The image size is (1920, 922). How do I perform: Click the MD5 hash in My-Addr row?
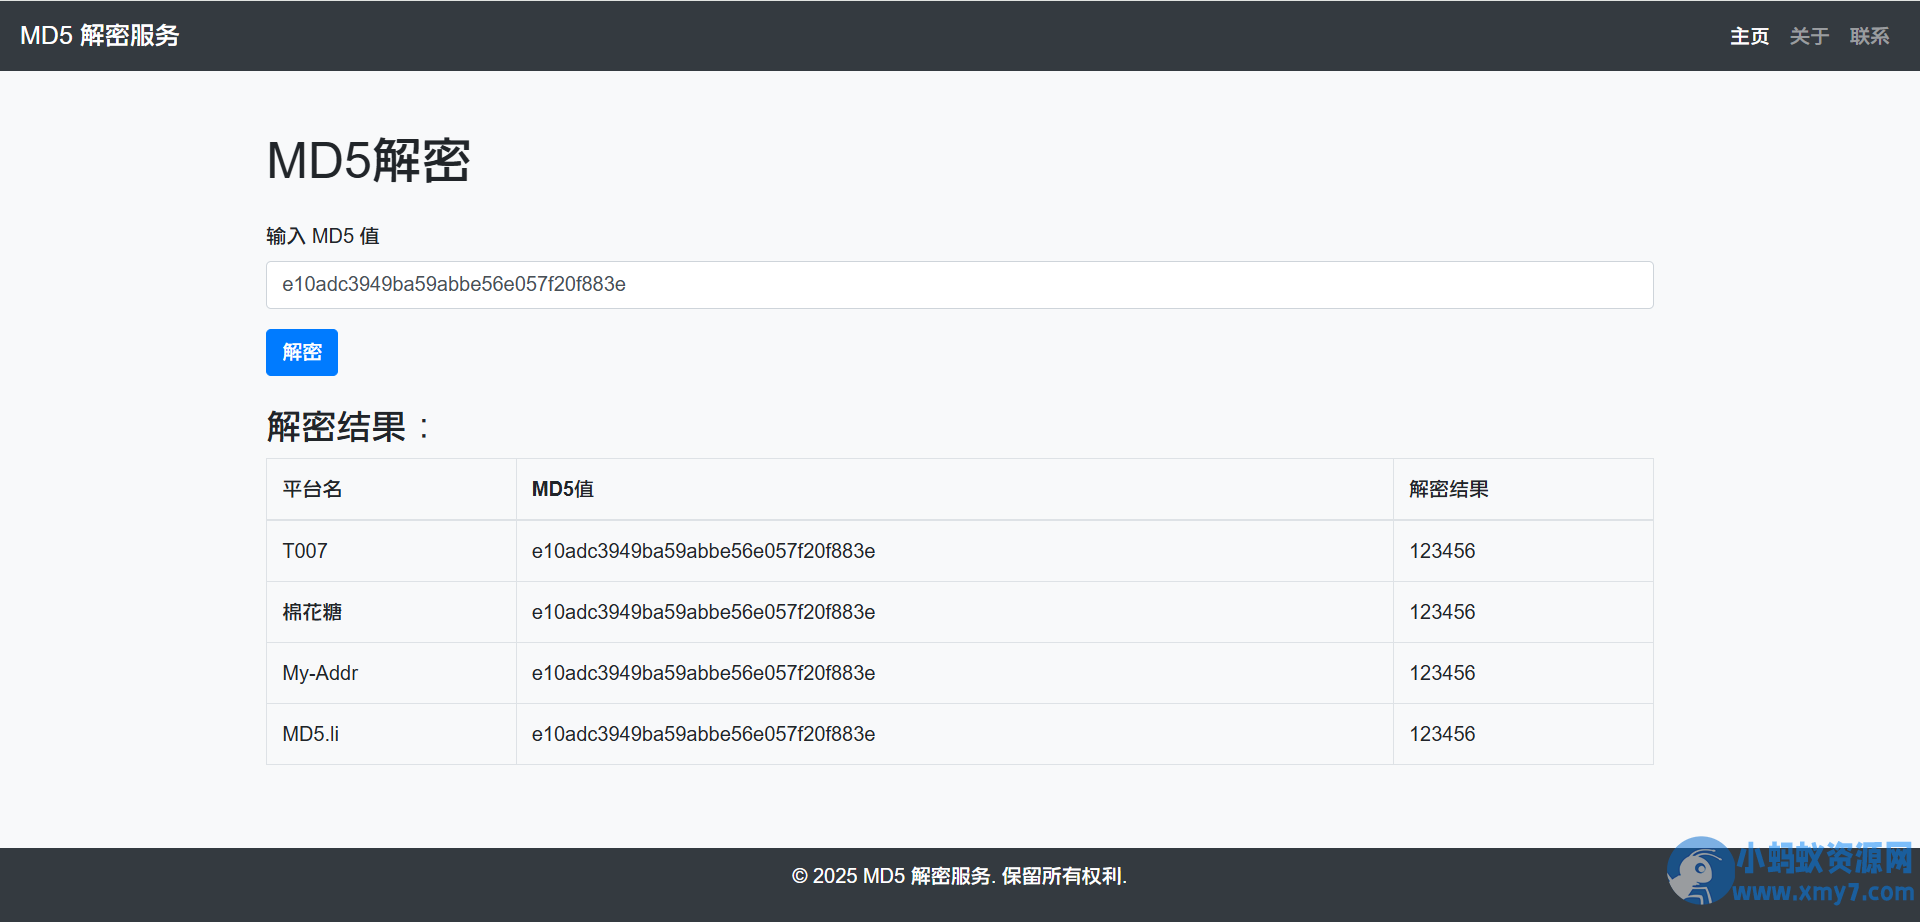703,673
